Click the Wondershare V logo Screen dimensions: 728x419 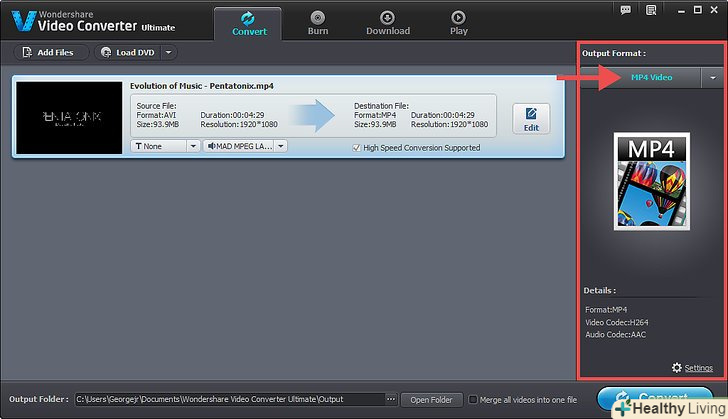coord(24,21)
